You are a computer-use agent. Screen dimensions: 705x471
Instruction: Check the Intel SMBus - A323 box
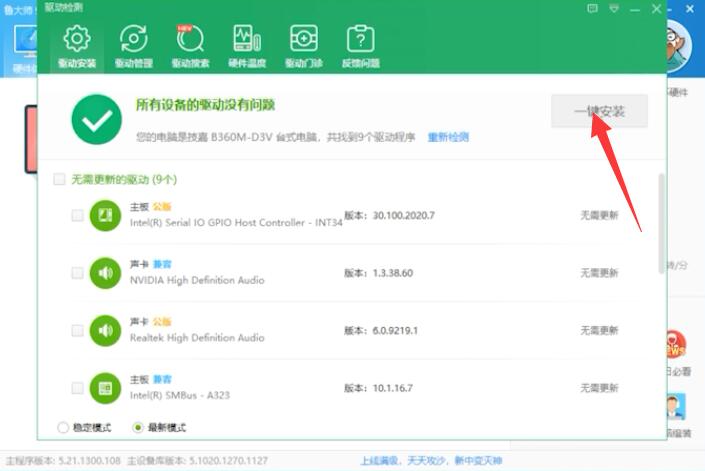pos(77,388)
